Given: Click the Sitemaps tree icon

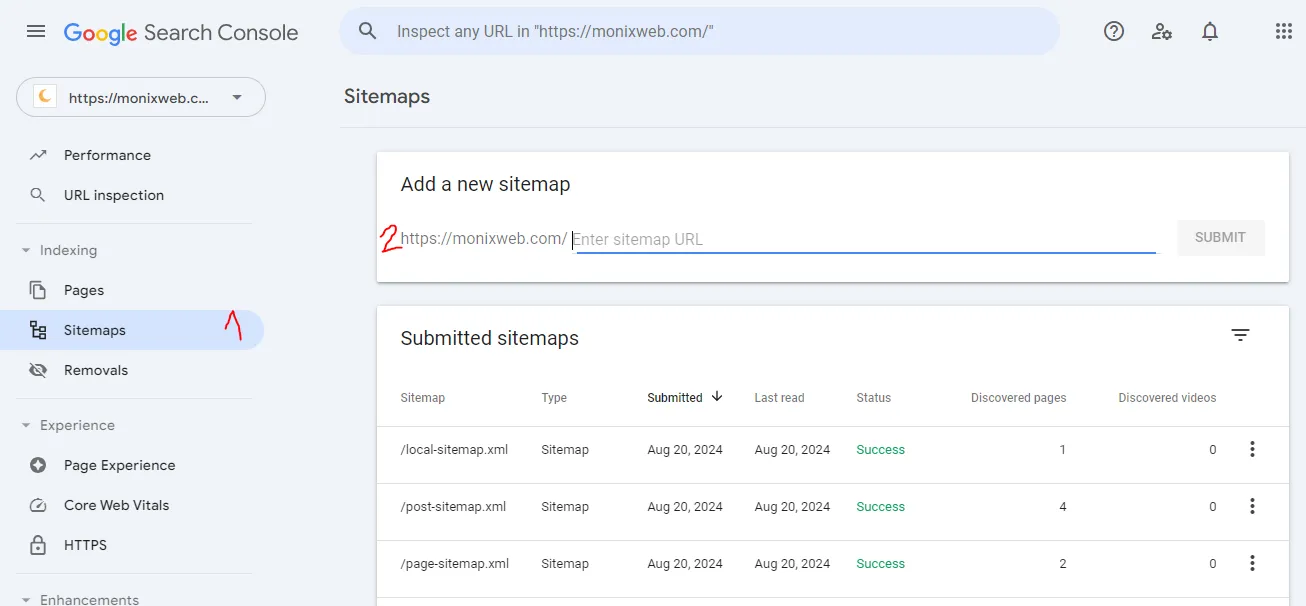Looking at the screenshot, I should [x=38, y=330].
